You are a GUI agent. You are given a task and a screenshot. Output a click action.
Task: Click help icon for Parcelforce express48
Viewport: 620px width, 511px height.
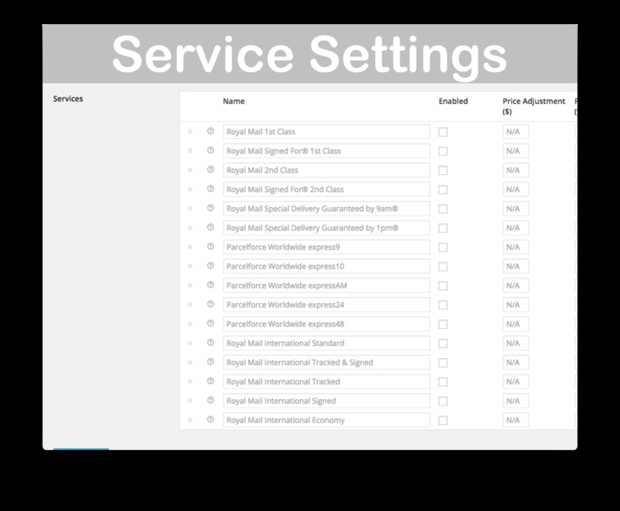point(210,323)
